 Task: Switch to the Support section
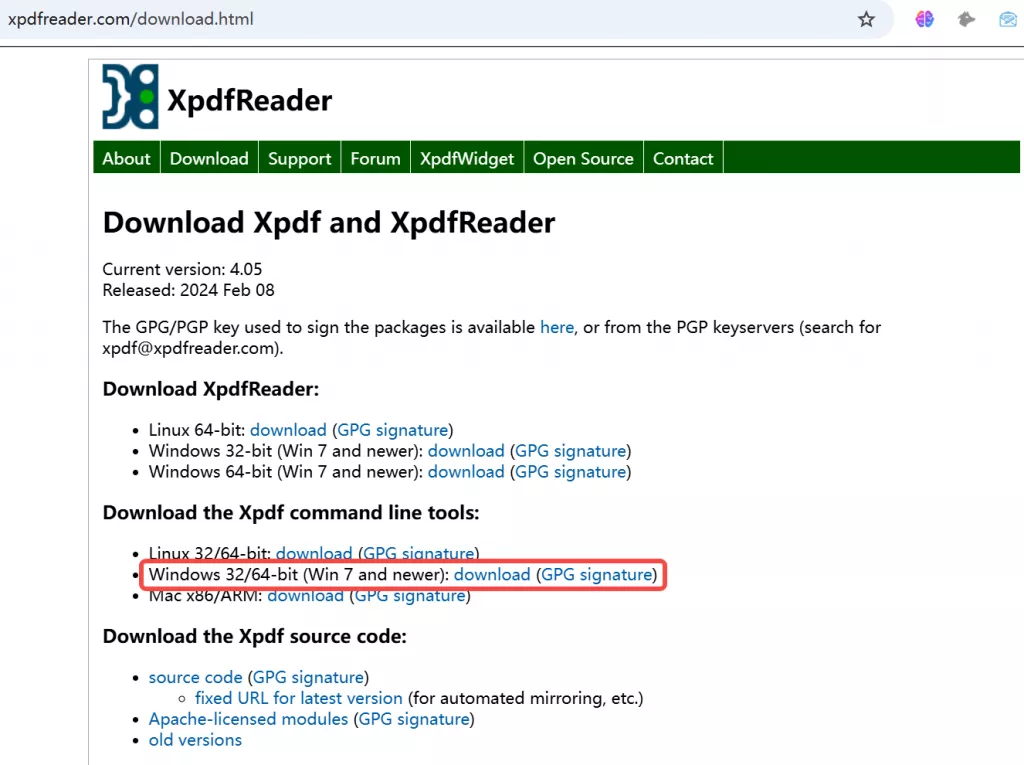point(299,157)
